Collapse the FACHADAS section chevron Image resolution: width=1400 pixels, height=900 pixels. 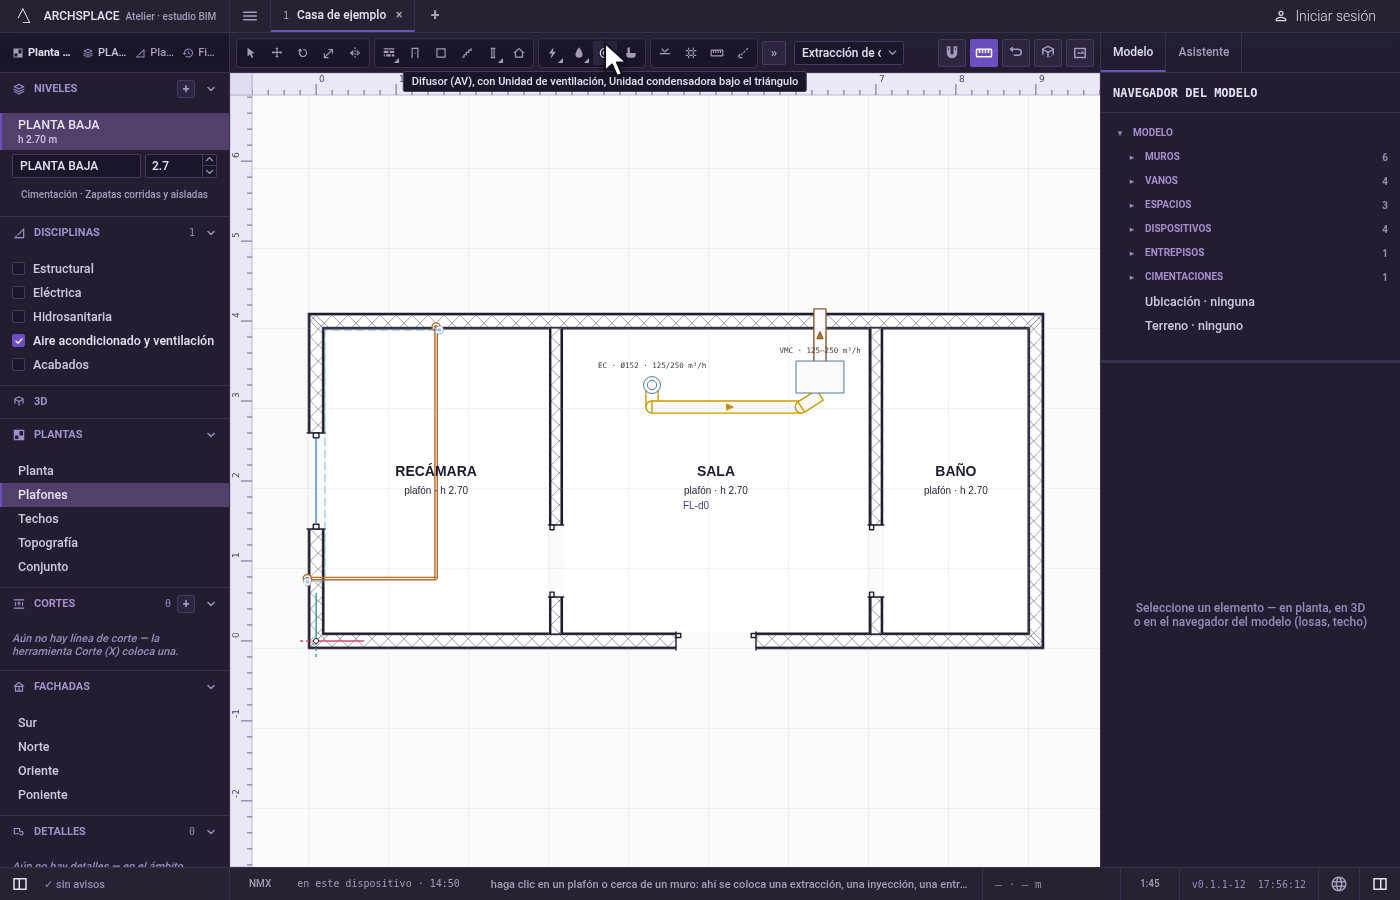tap(211, 687)
